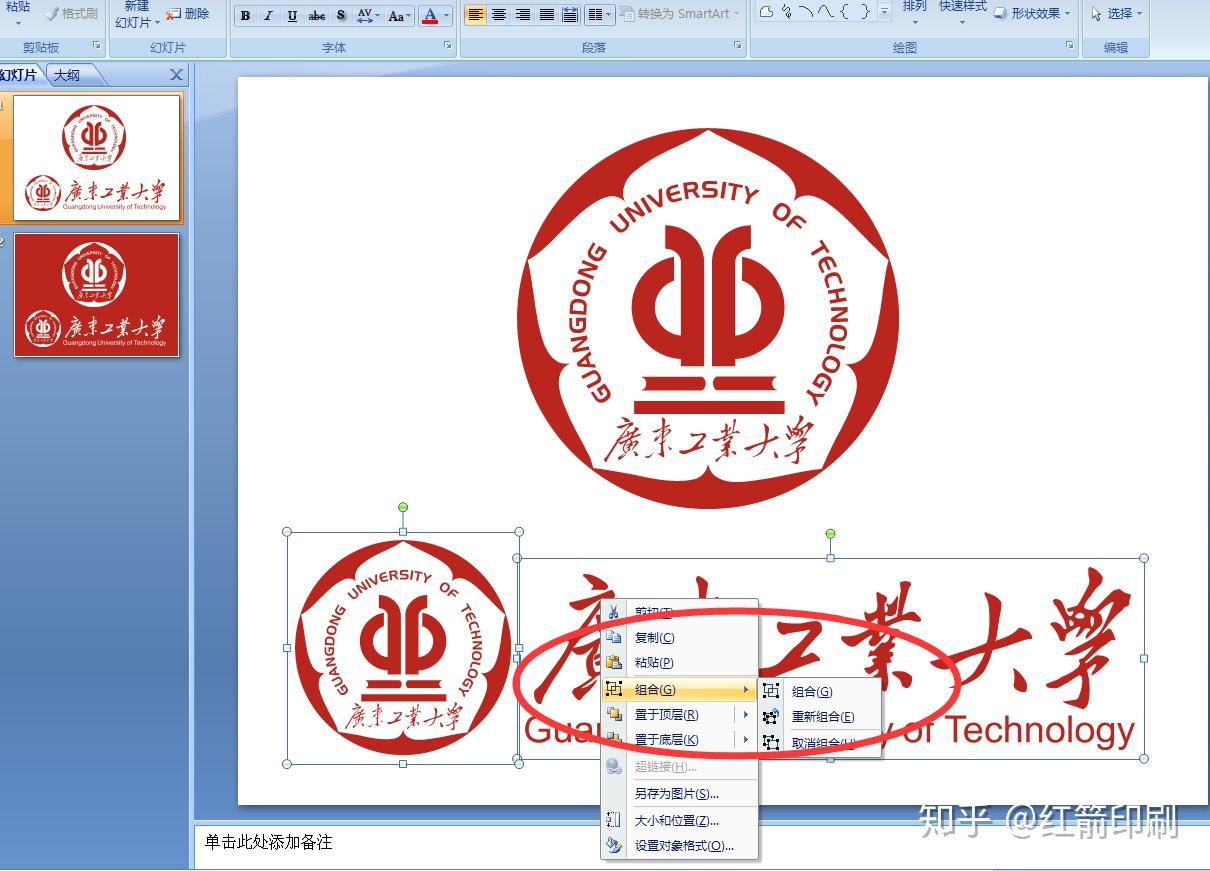Image resolution: width=1210 pixels, height=871 pixels.
Task: Choose Copy (复制) in the context menu
Action: click(678, 638)
